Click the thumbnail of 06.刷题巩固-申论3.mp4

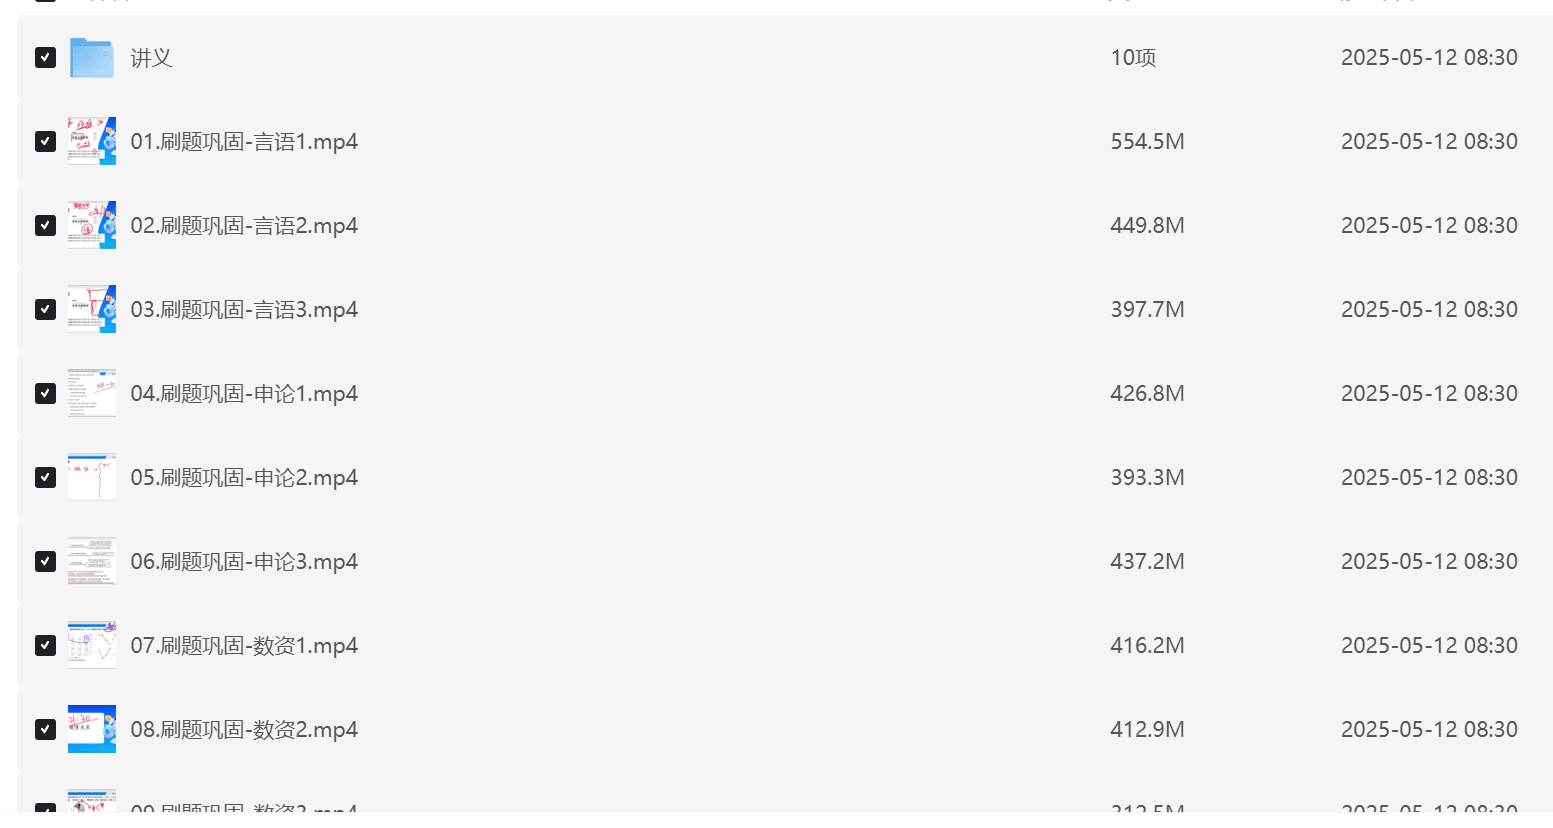coord(92,561)
